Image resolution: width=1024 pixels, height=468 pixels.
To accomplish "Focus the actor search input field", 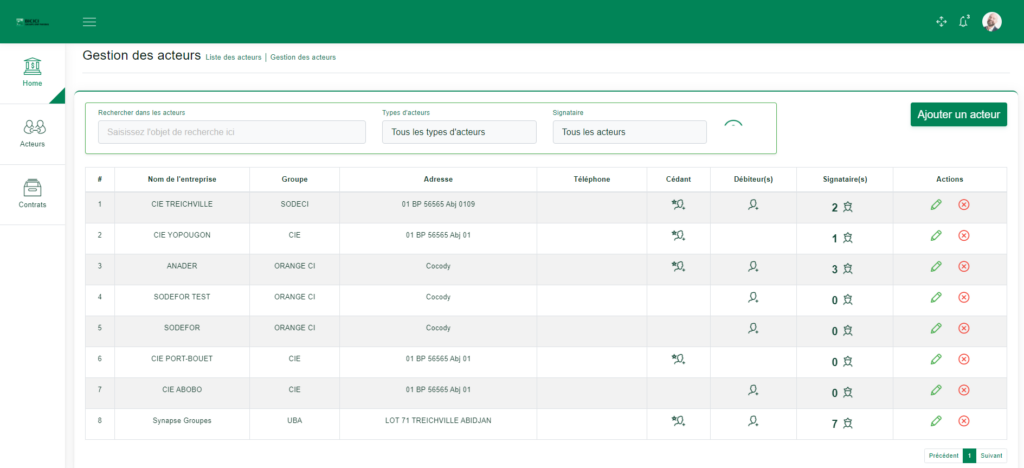I will [232, 132].
